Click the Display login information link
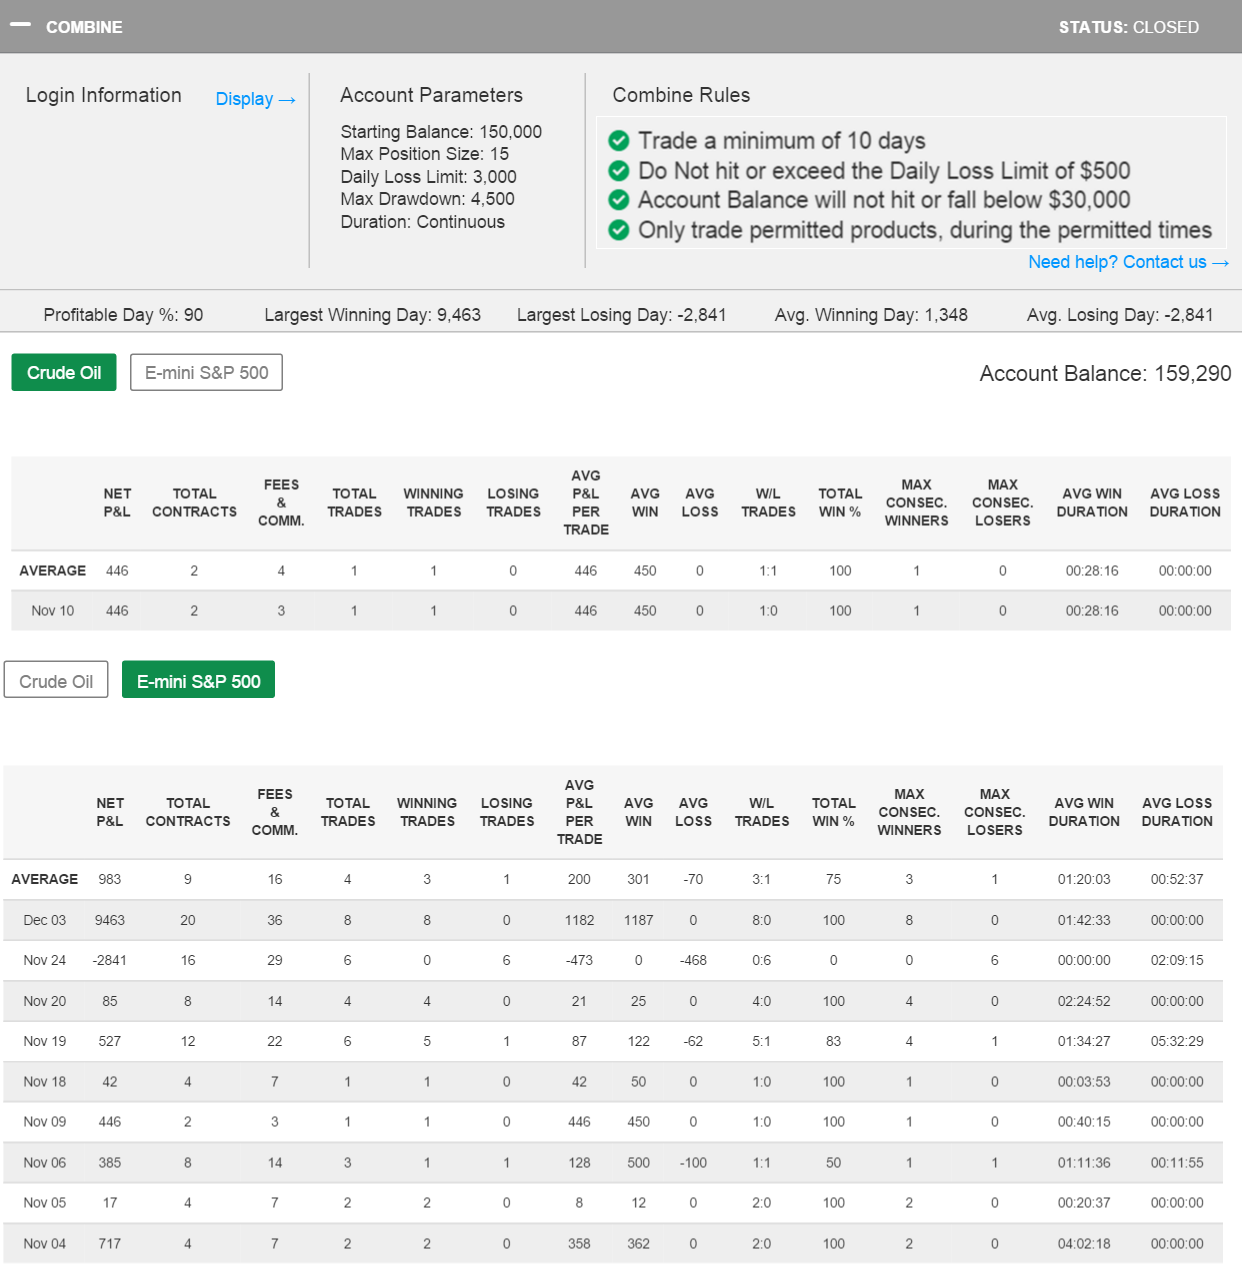 coord(255,99)
